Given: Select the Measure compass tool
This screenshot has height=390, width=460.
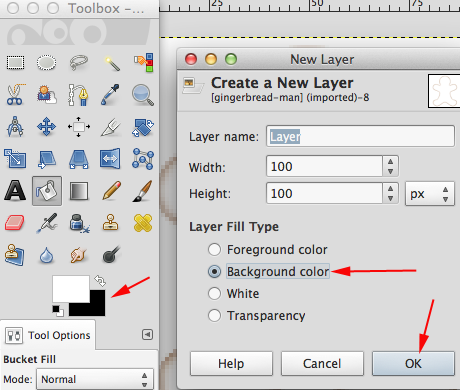Looking at the screenshot, I should click(15, 127).
